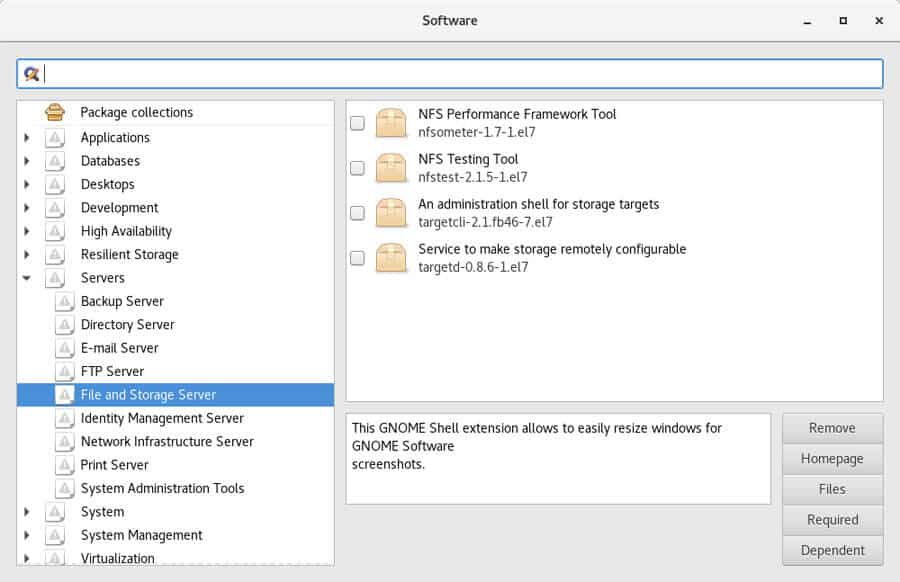900x582 pixels.
Task: Select 'targetd-0.8.6-1.el7' version text
Action: (x=474, y=267)
